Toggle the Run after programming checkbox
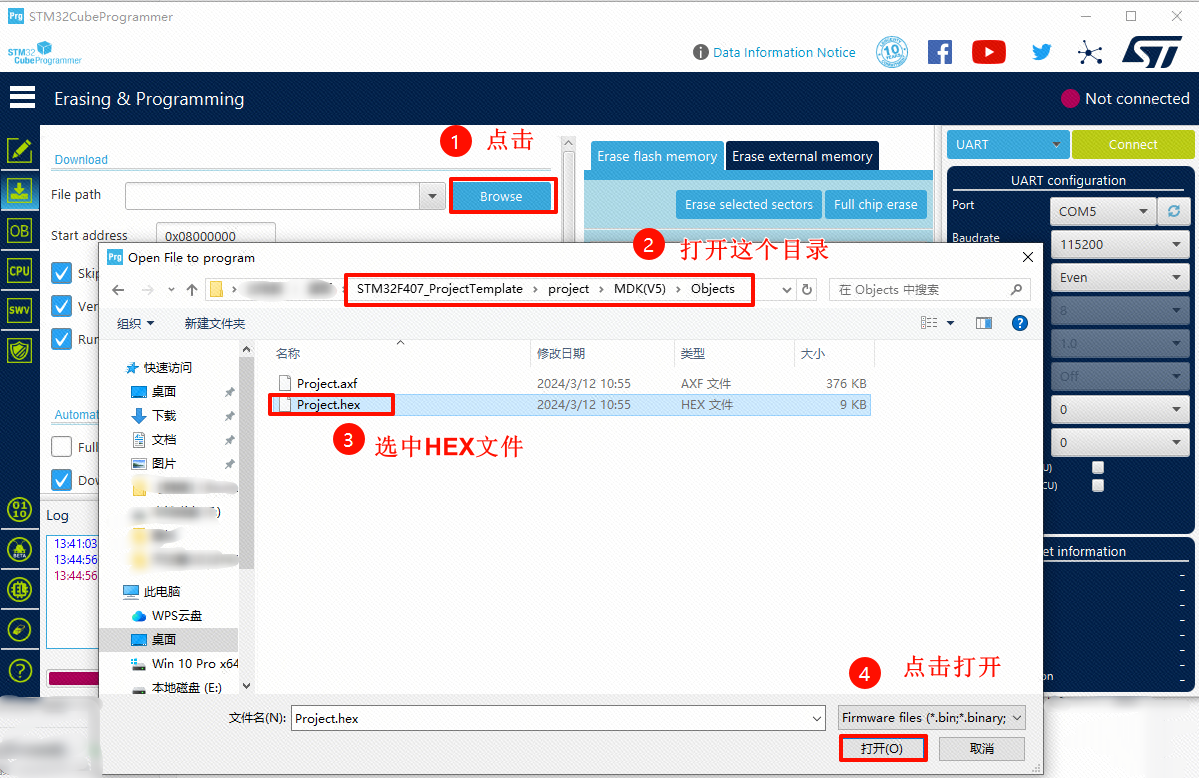Viewport: 1199px width, 778px height. [x=61, y=339]
